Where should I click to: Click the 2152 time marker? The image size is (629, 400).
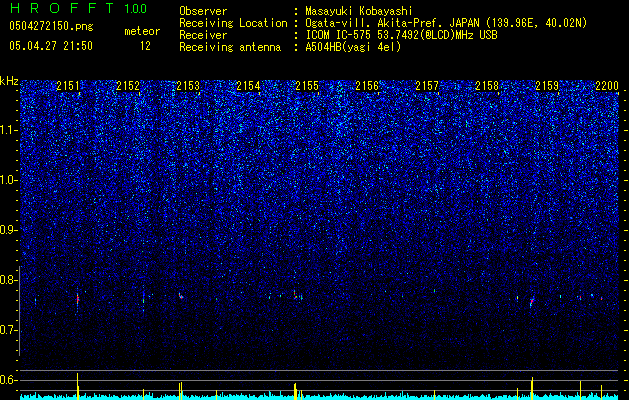coord(128,86)
